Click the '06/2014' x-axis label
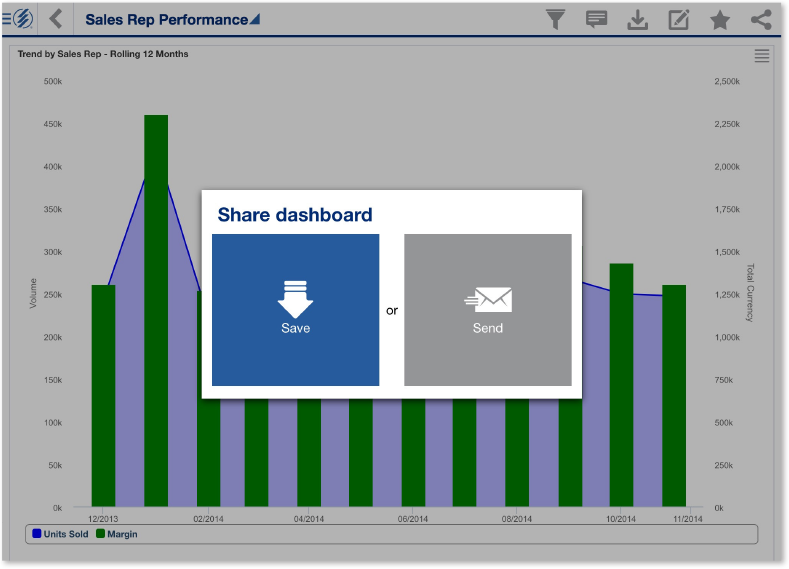The image size is (789, 569). click(413, 519)
